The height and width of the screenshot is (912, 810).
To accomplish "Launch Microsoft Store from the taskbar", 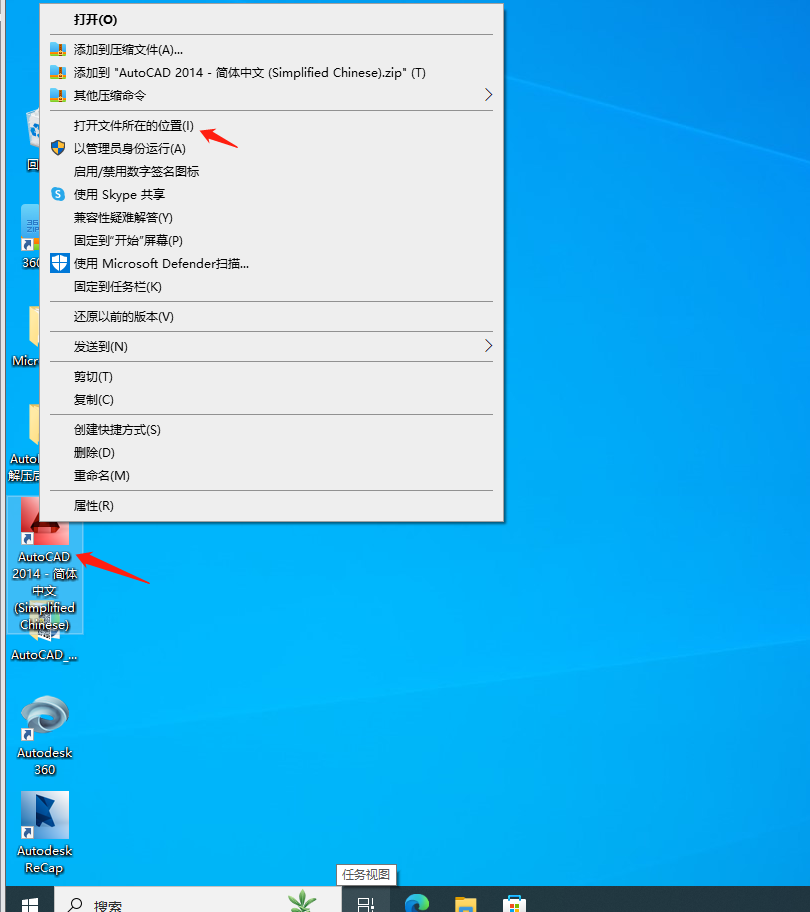I will [x=514, y=903].
